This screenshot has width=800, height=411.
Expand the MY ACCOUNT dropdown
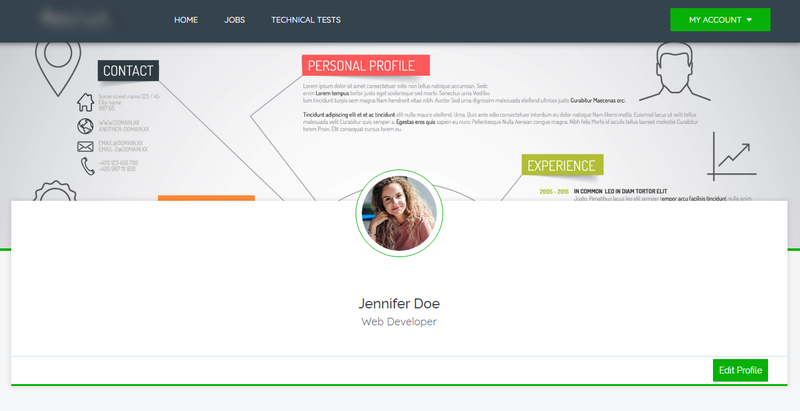point(720,20)
